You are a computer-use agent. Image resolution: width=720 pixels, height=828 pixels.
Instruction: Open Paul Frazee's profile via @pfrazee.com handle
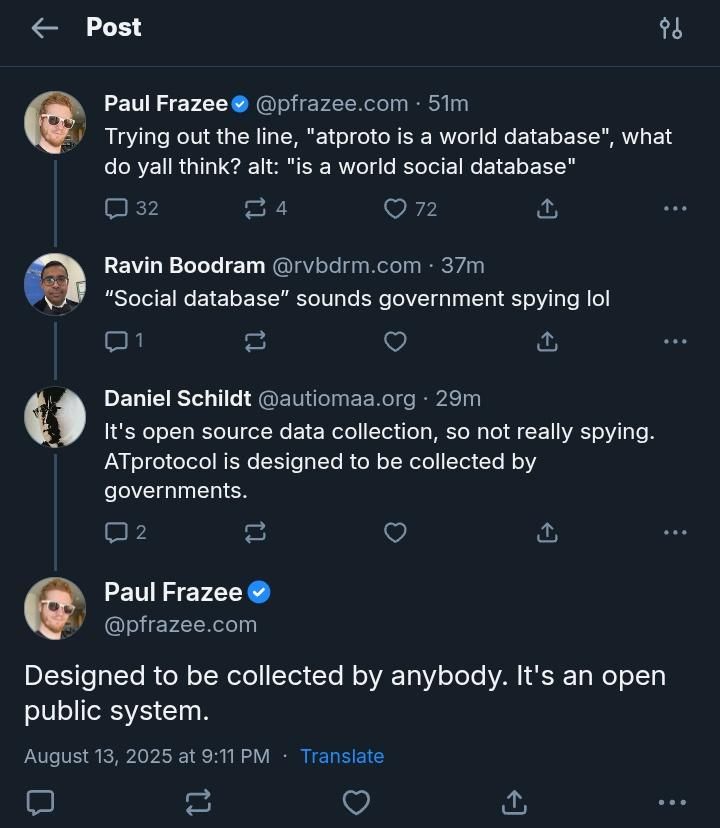pyautogui.click(x=180, y=624)
